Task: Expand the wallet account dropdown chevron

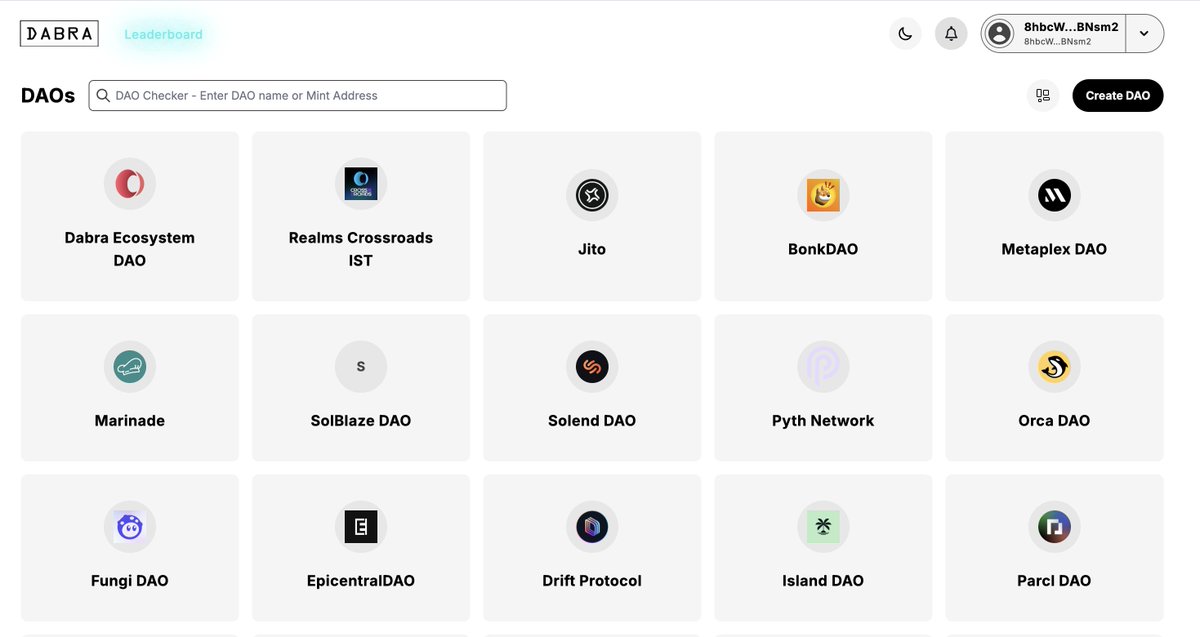Action: (1144, 34)
